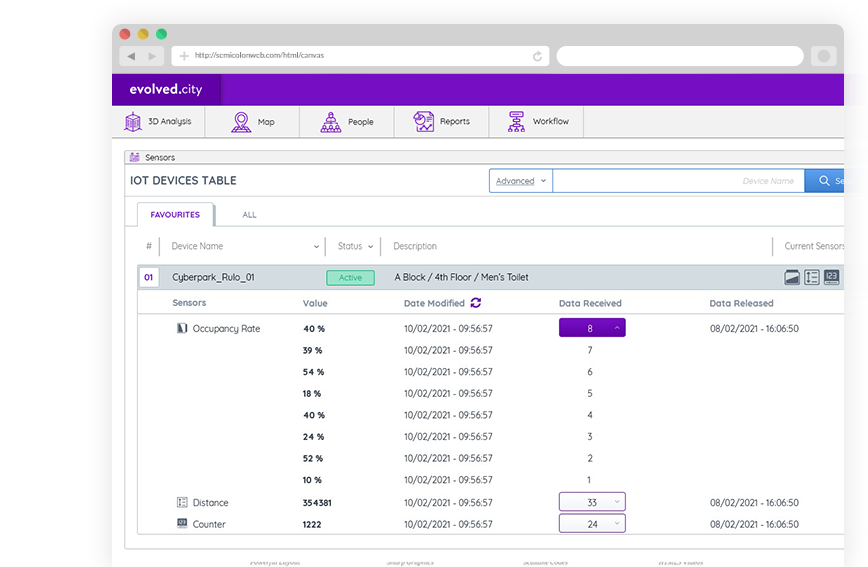Select data received entry 1

pos(589,480)
